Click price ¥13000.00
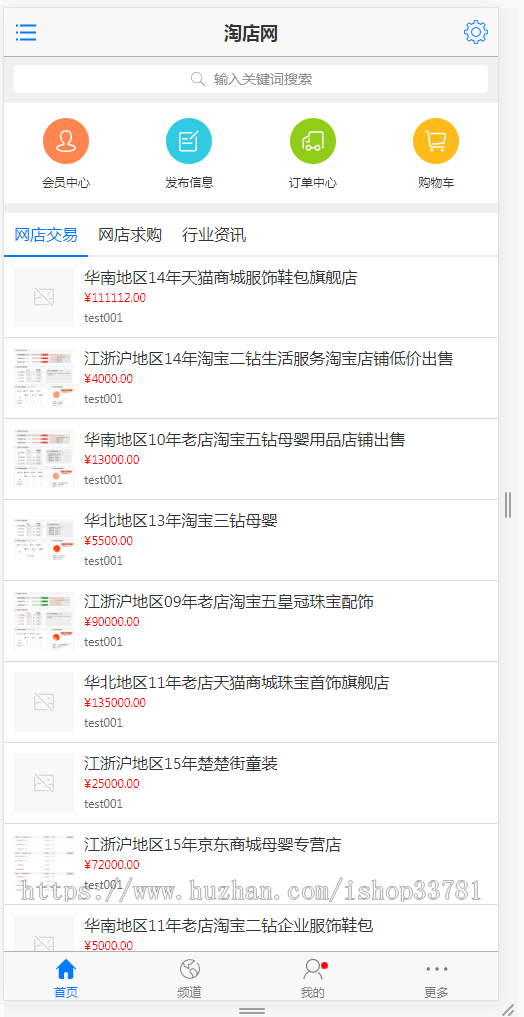Screen dimensions: 524x1017 click(x=112, y=461)
